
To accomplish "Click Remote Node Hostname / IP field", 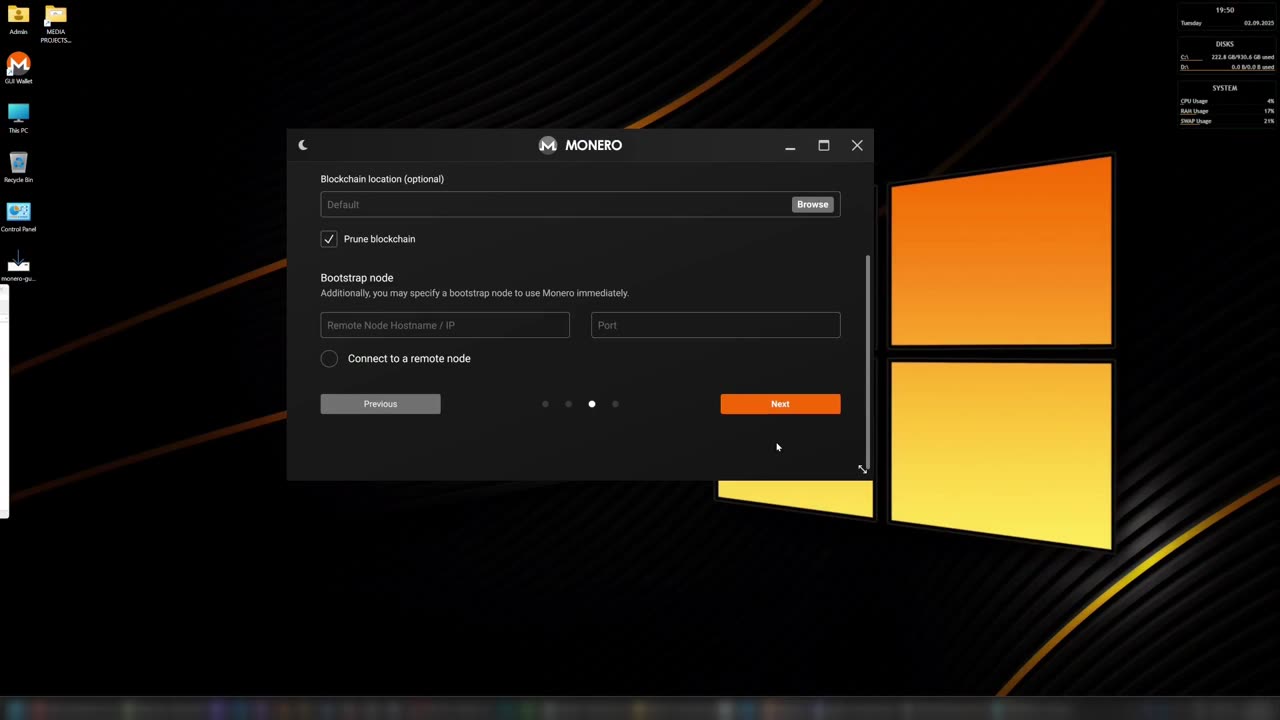I will coord(445,325).
